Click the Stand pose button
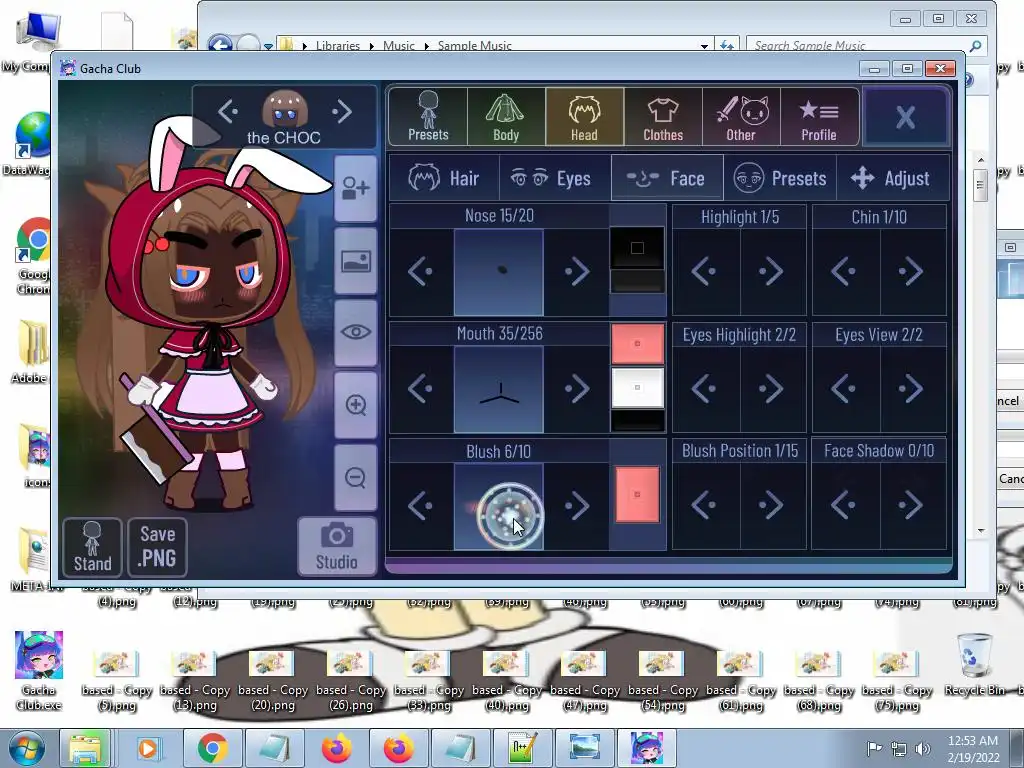 pos(93,547)
